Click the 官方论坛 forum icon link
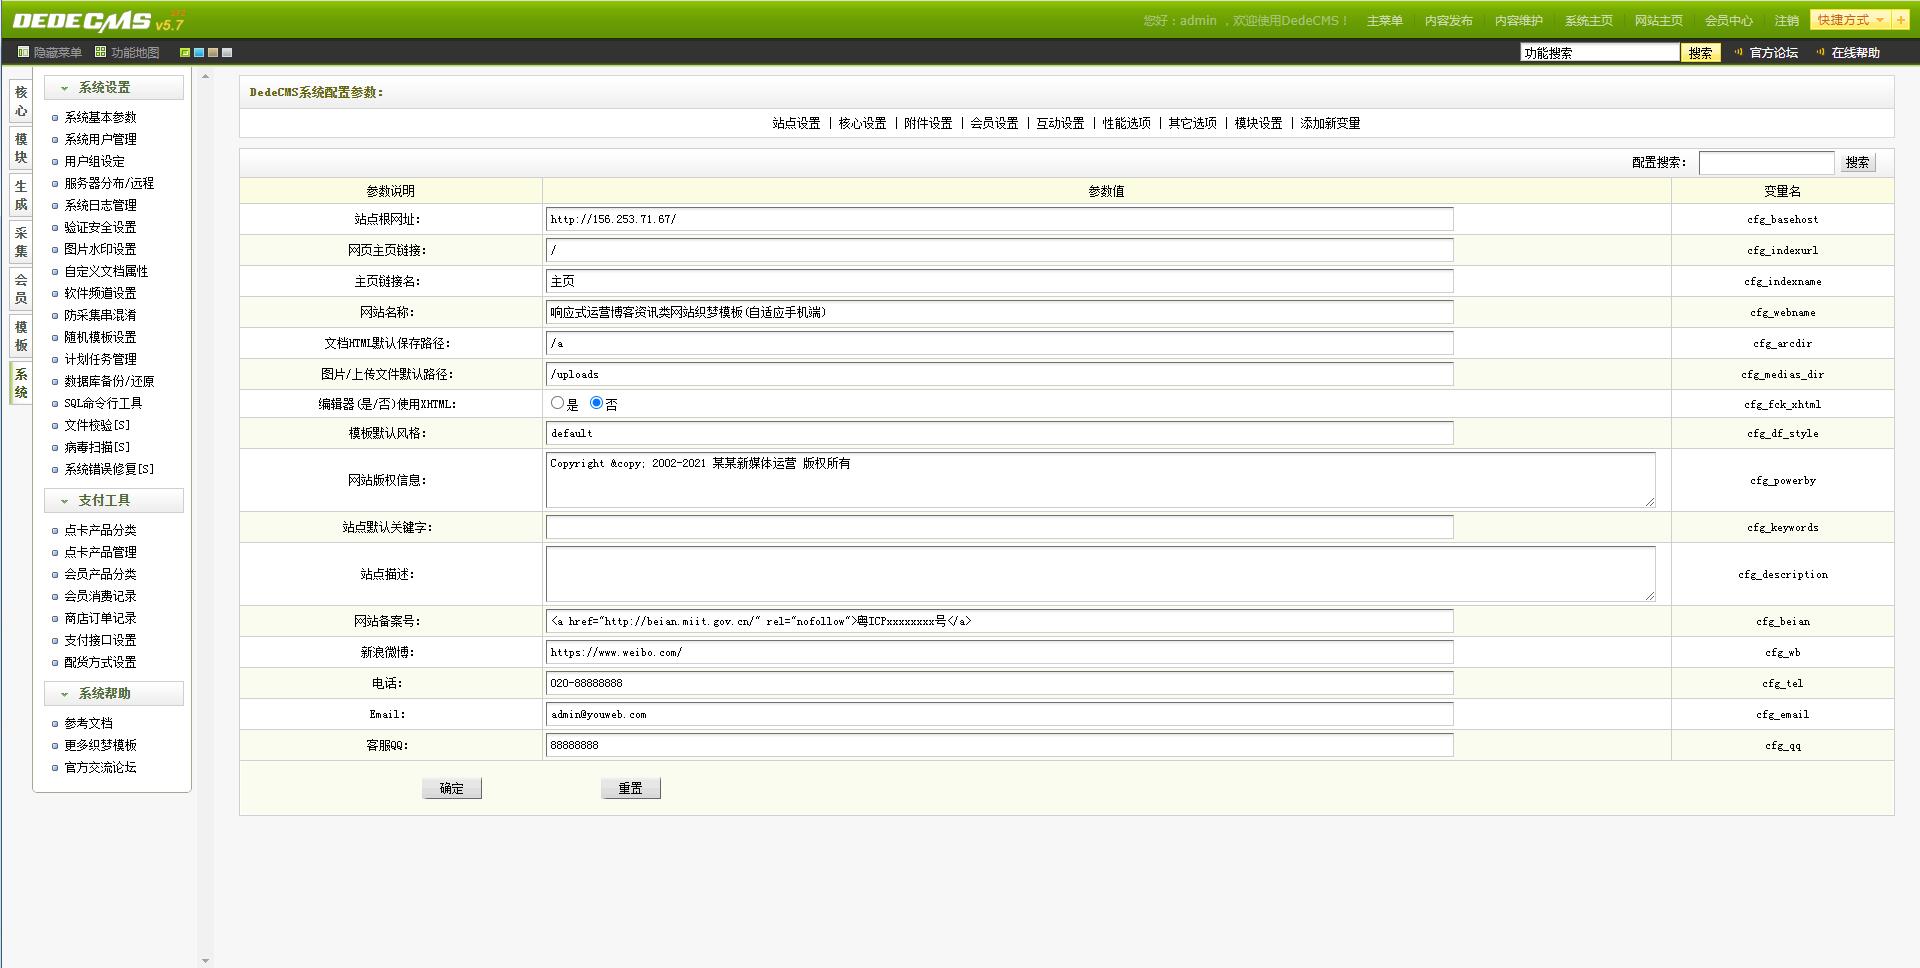Viewport: 1920px width, 968px height. tap(1766, 52)
